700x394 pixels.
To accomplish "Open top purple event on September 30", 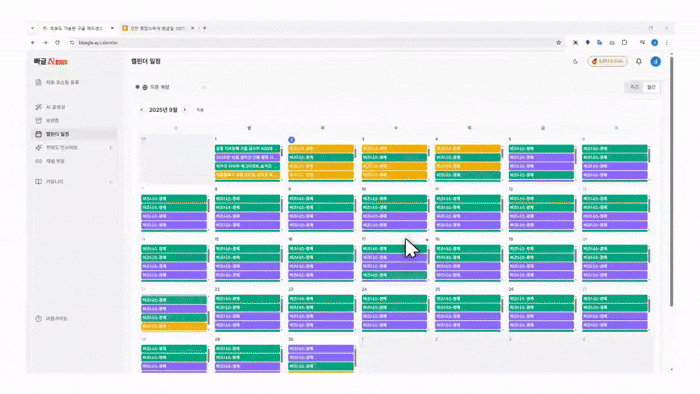I will point(321,348).
